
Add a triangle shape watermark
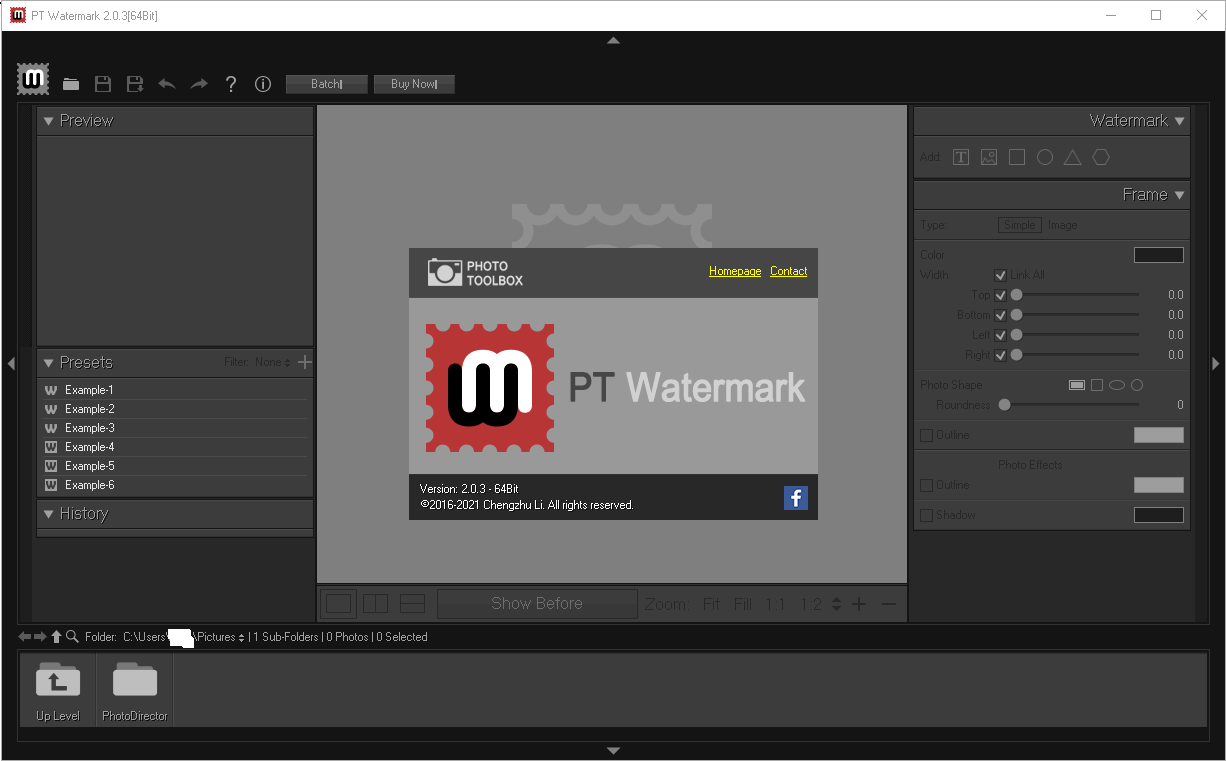pos(1073,157)
